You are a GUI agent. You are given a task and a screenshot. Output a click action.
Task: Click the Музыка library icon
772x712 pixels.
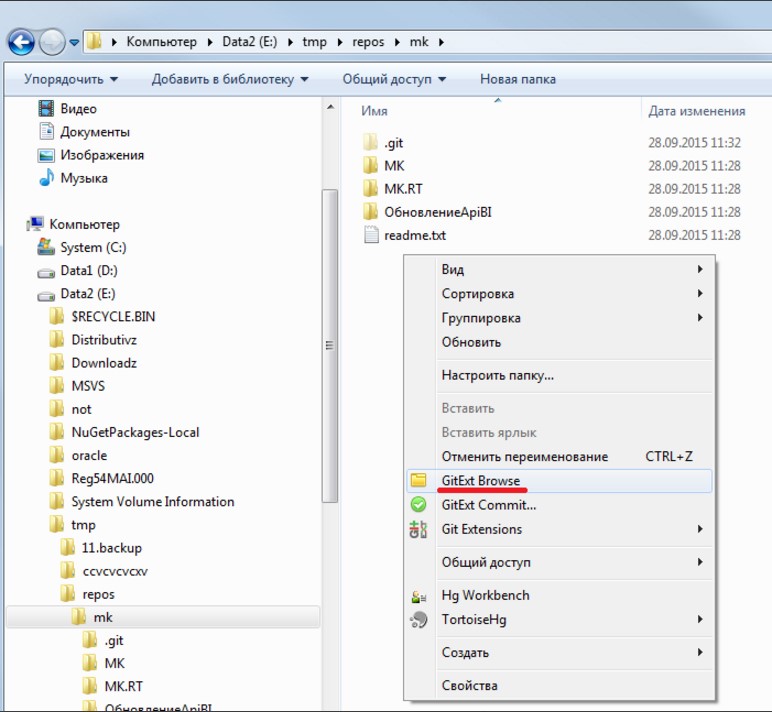coord(46,178)
